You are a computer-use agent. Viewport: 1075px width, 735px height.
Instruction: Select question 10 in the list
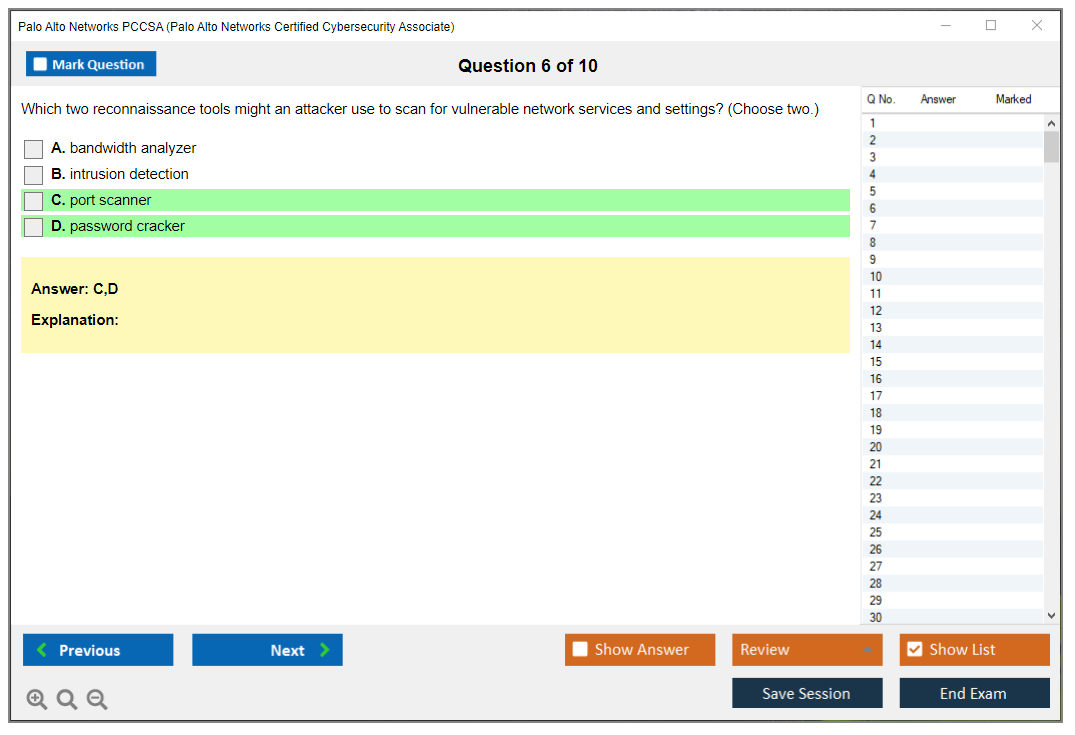876,277
